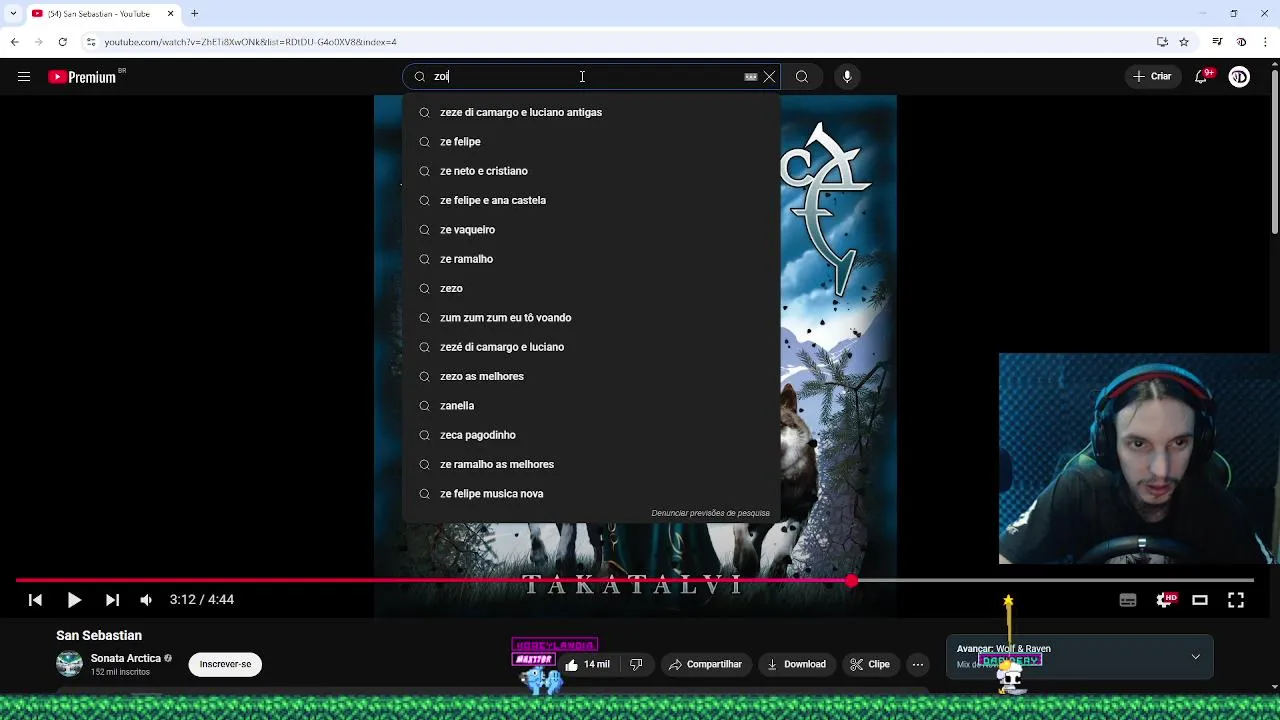Viewport: 1280px width, 720px height.
Task: Open YouTube account avatar menu
Action: (1239, 77)
